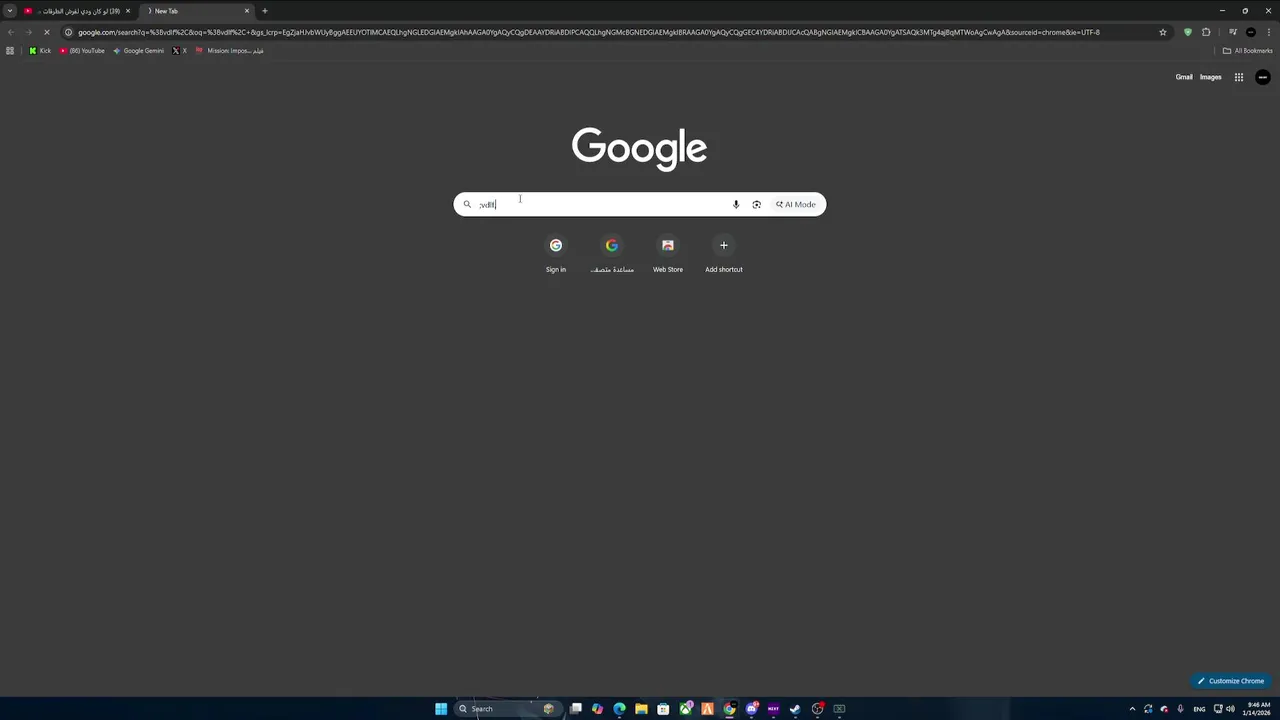This screenshot has width=1280, height=720.
Task: Go forward with the browser forward arrow
Action: [x=29, y=32]
